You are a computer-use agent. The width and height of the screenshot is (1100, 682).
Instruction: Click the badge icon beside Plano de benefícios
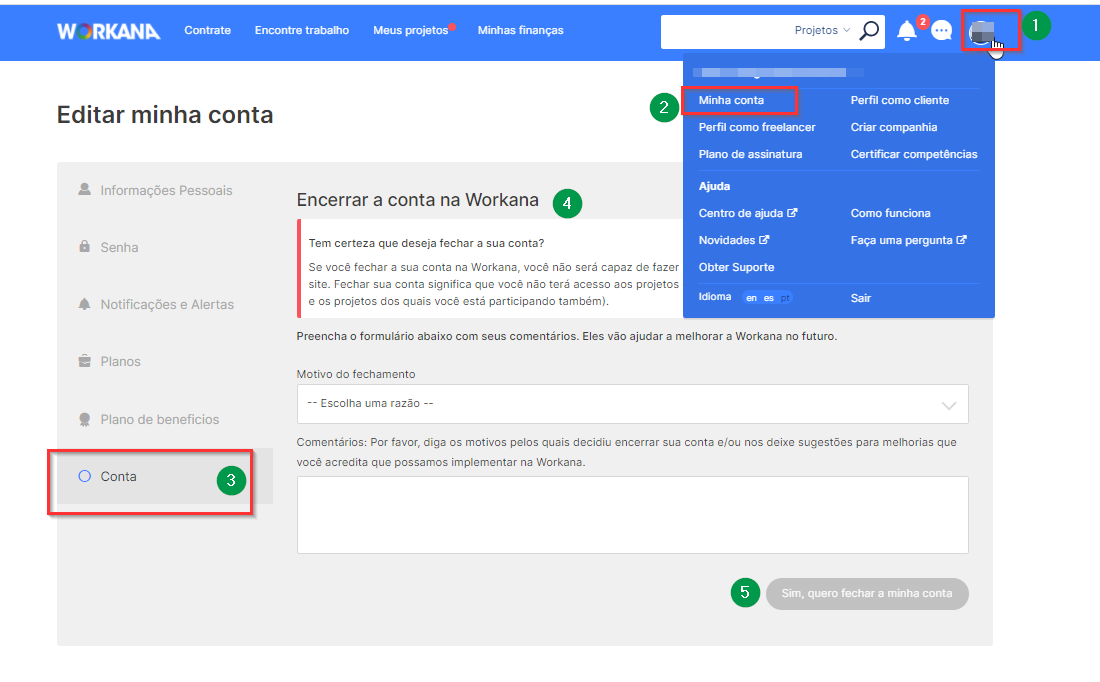click(84, 419)
